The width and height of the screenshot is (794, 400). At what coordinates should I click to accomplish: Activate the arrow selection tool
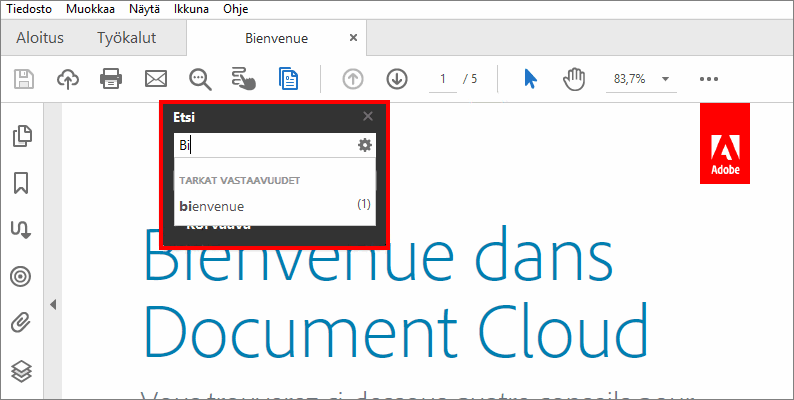click(531, 79)
